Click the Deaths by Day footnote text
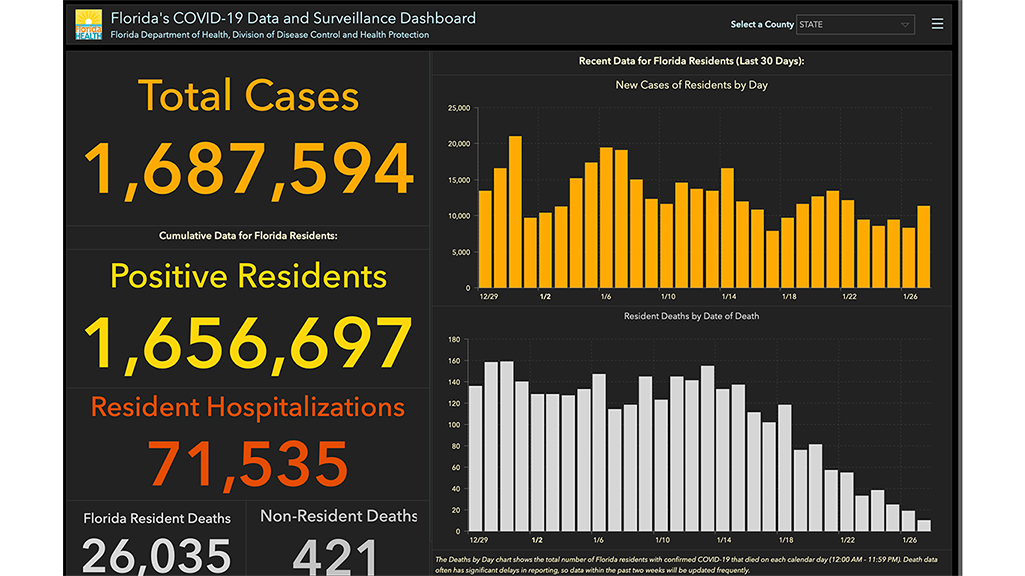The height and width of the screenshot is (576, 1025). coord(690,563)
